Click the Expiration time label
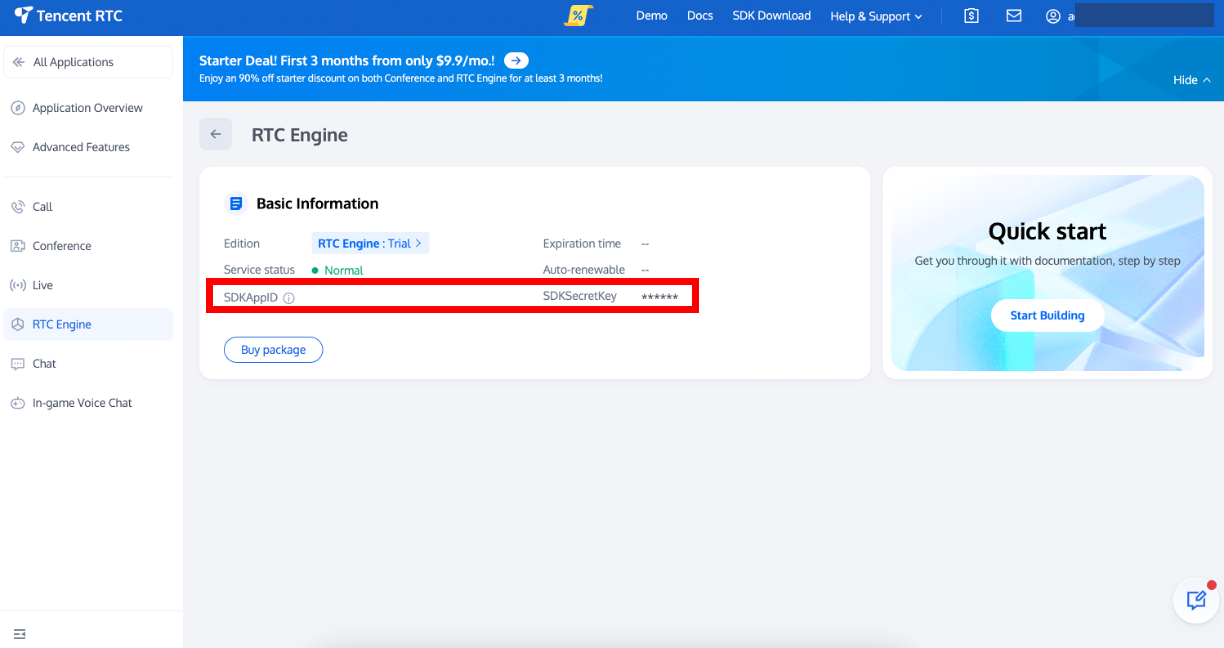The image size is (1224, 648). pyautogui.click(x=582, y=244)
